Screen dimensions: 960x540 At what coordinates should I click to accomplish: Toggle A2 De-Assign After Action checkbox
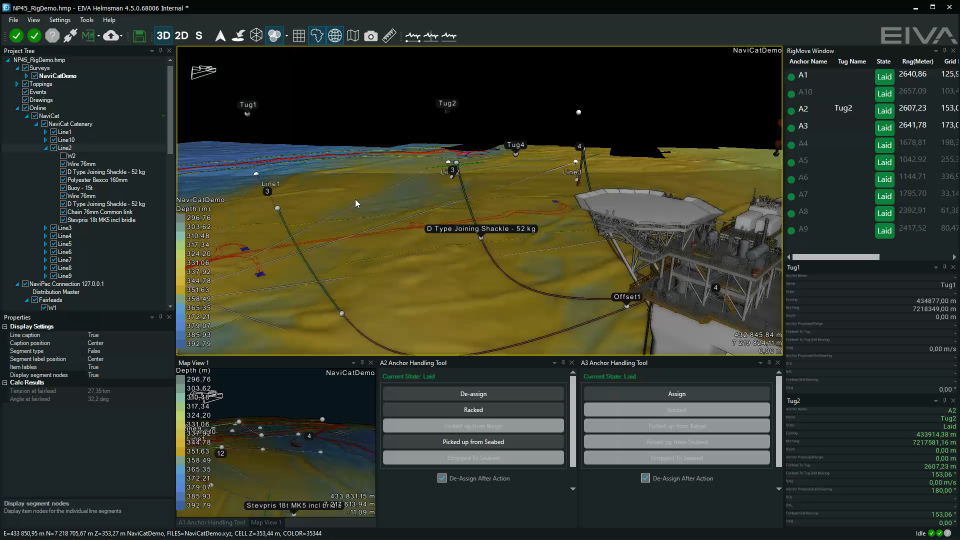pos(442,478)
